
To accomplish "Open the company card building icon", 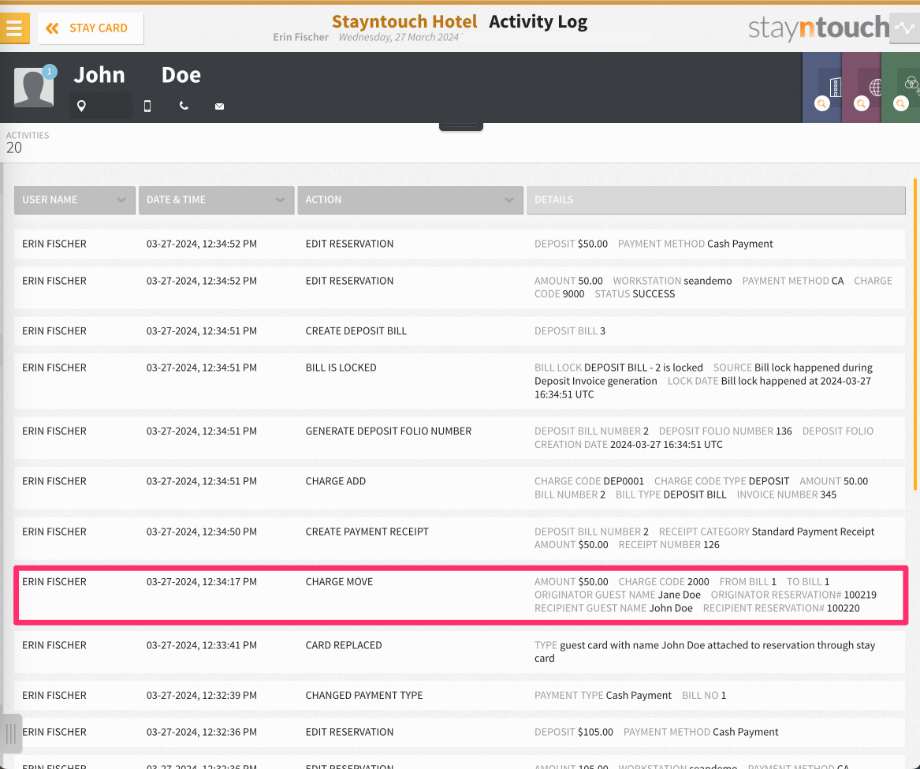I will (x=834, y=86).
